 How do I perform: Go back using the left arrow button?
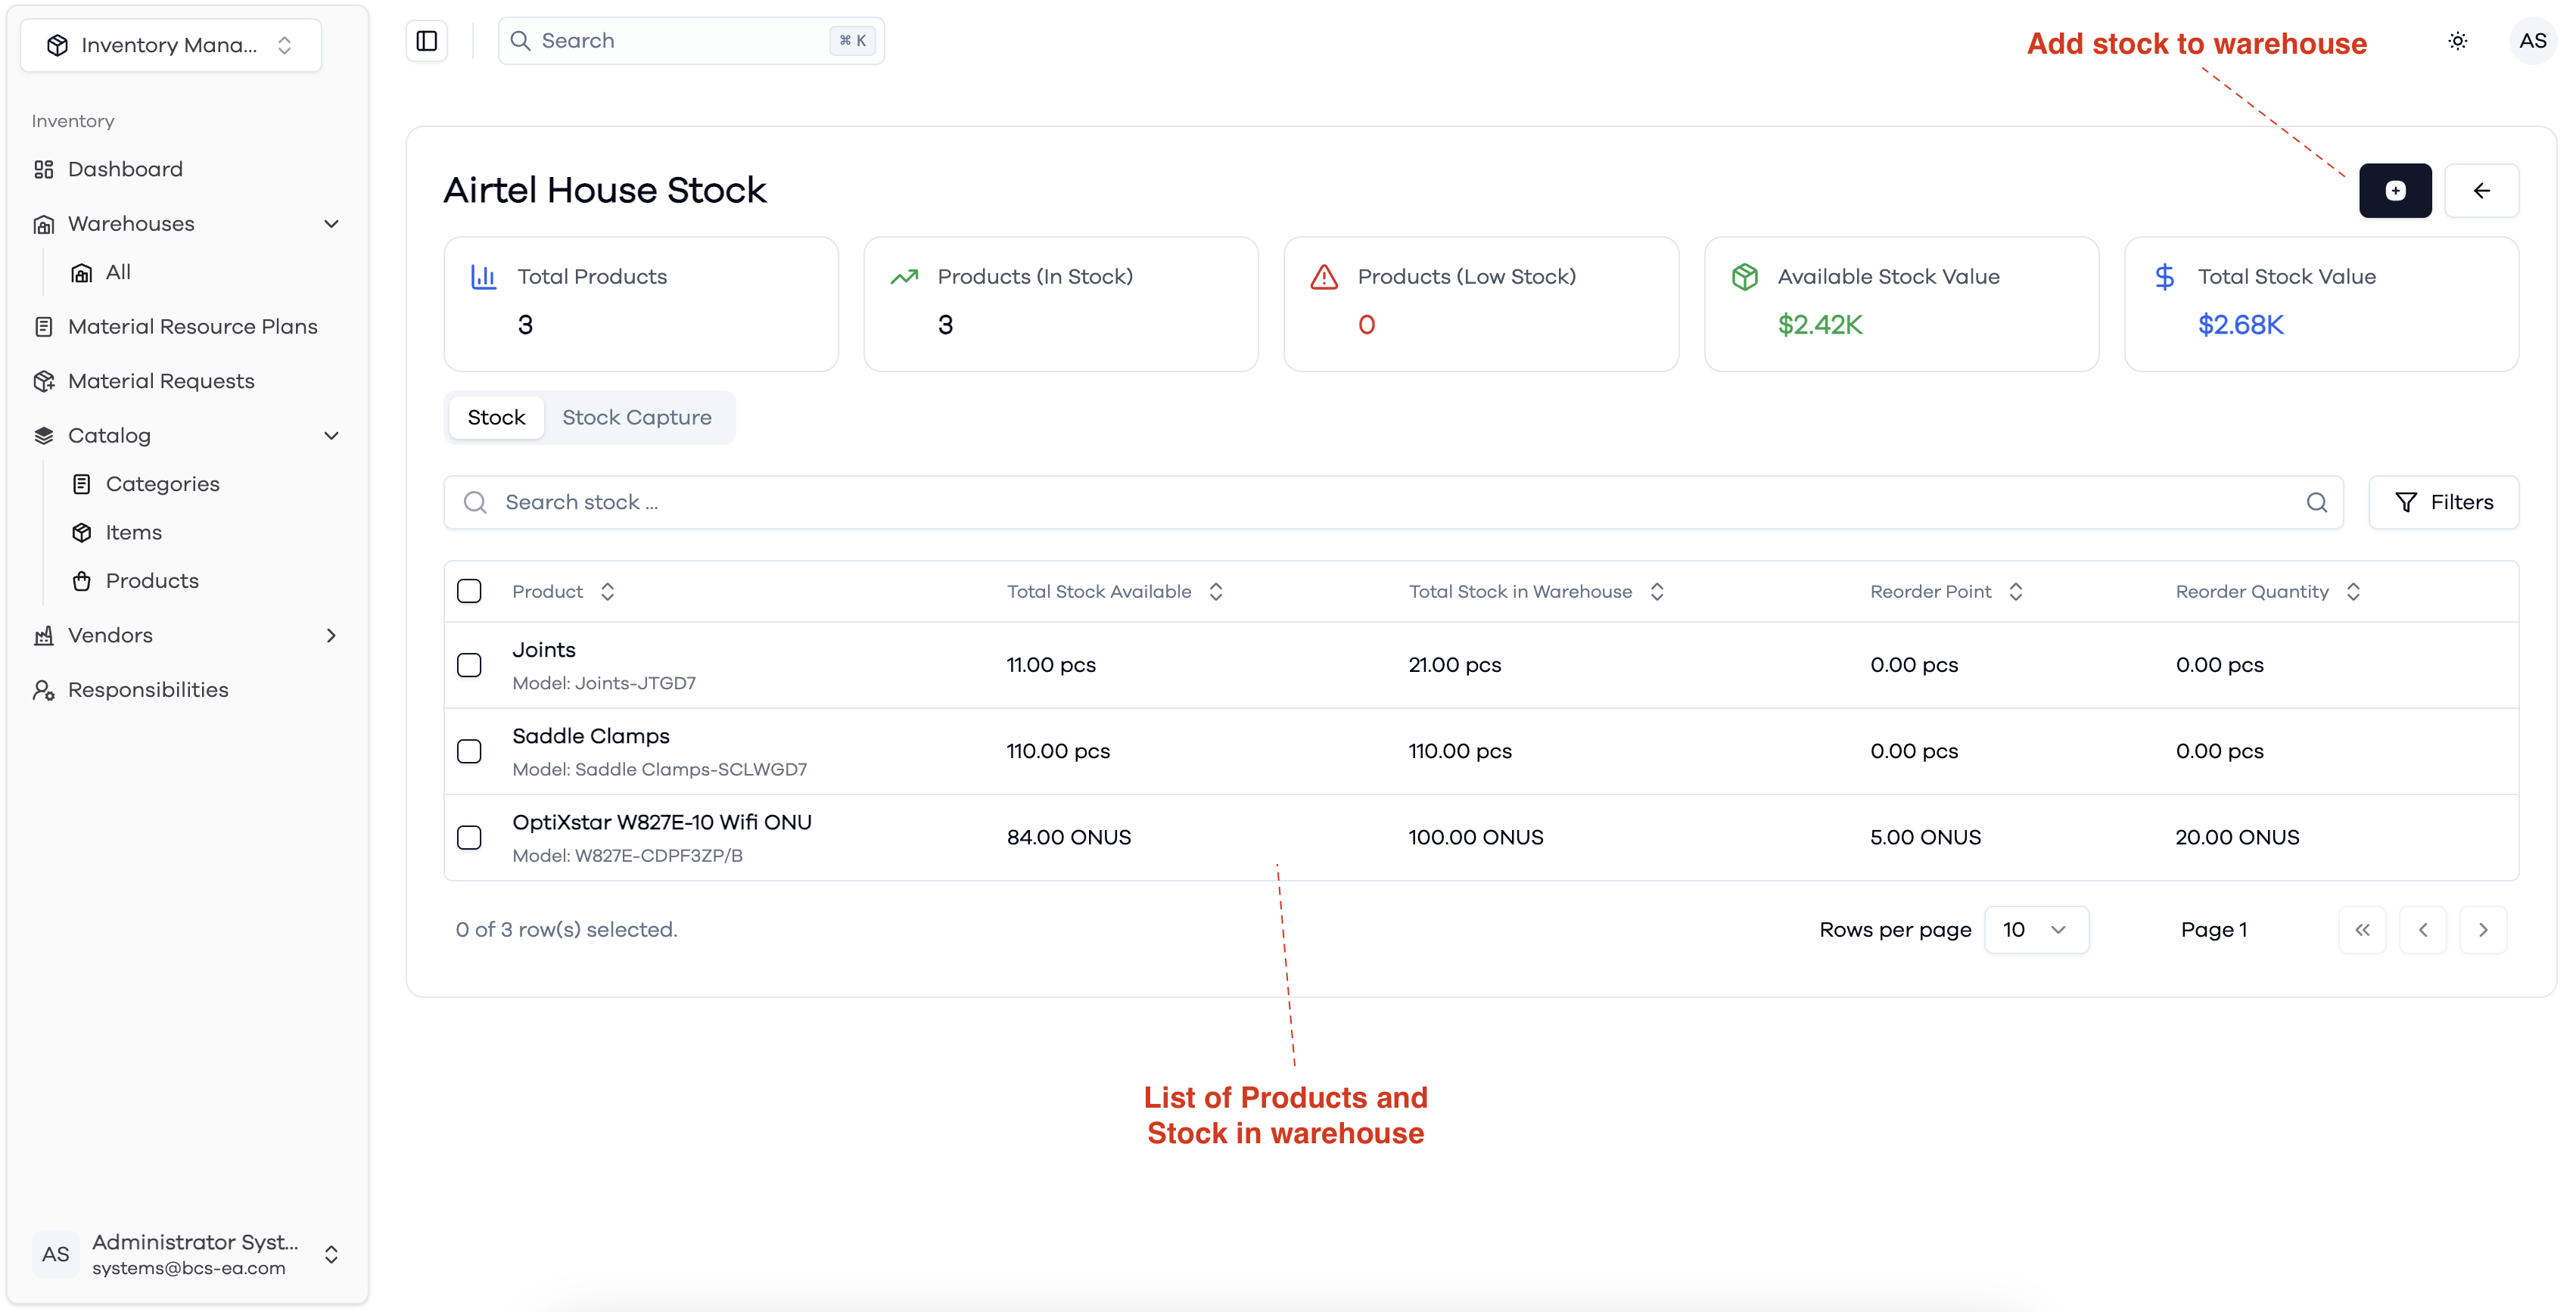point(2481,190)
